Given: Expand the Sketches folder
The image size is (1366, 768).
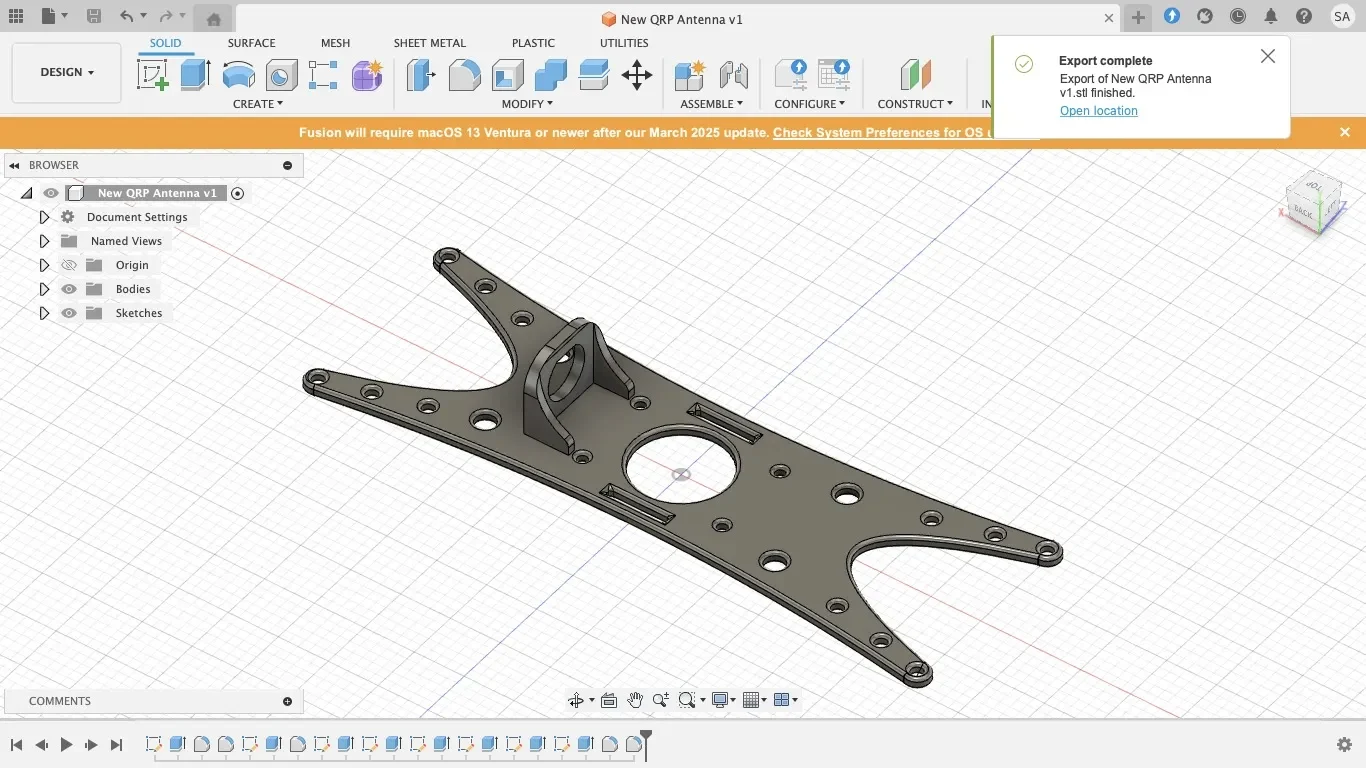Looking at the screenshot, I should click(44, 313).
